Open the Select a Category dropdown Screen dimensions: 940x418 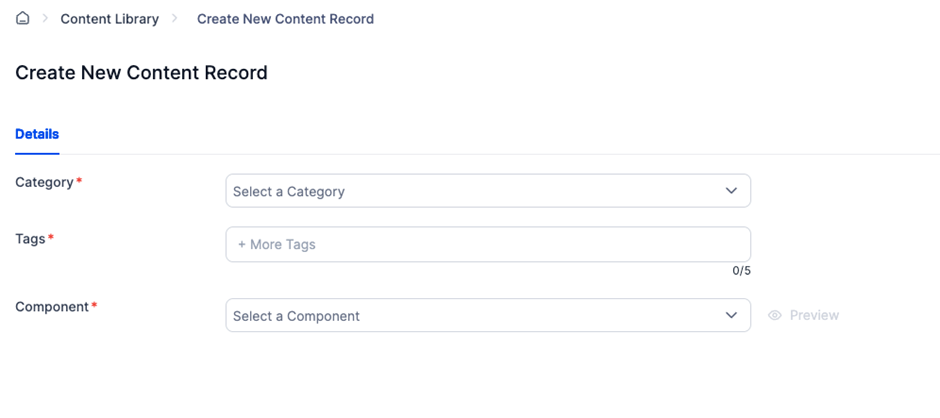[x=488, y=191]
